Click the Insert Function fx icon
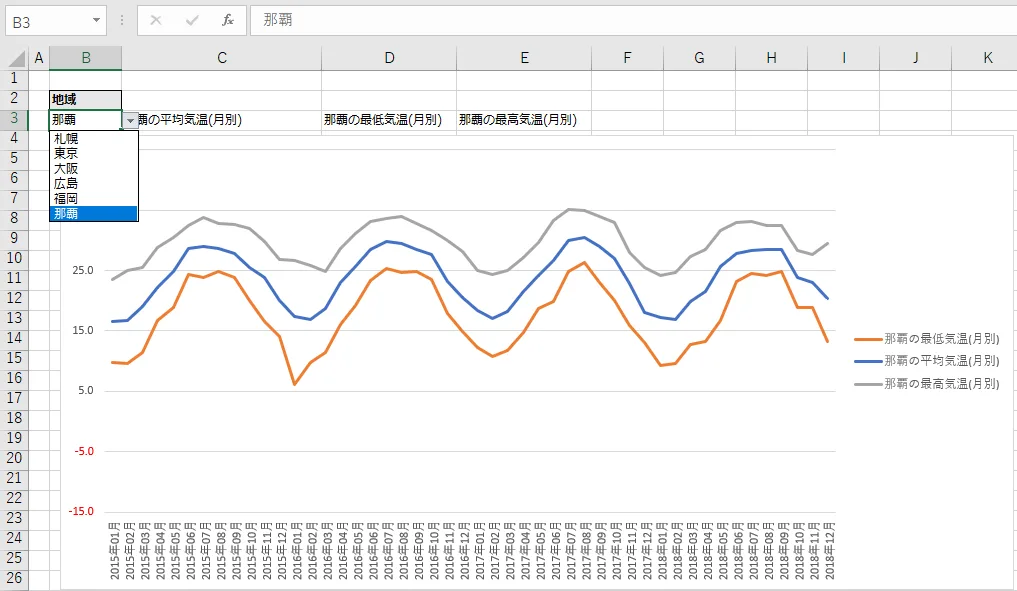 pyautogui.click(x=227, y=20)
